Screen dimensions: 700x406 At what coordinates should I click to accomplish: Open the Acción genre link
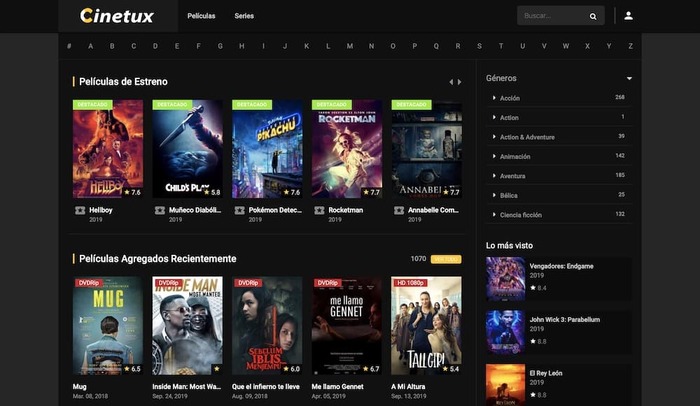tap(510, 98)
